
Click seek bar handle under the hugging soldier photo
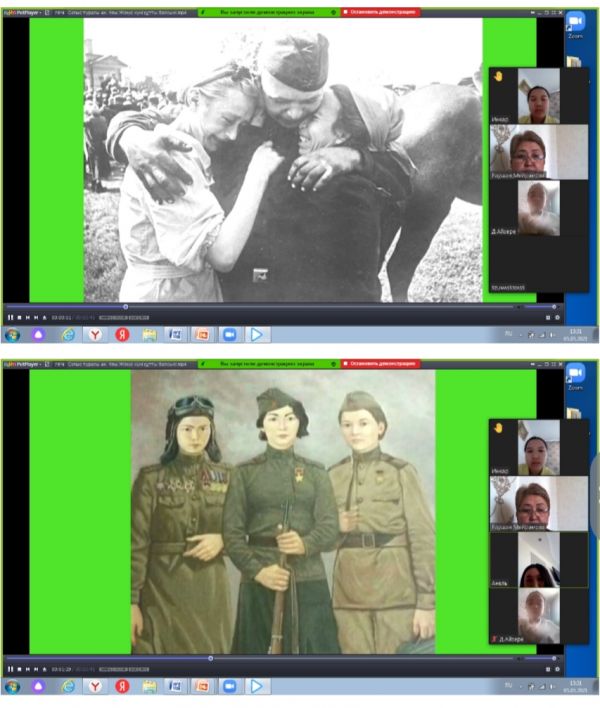pyautogui.click(x=125, y=306)
